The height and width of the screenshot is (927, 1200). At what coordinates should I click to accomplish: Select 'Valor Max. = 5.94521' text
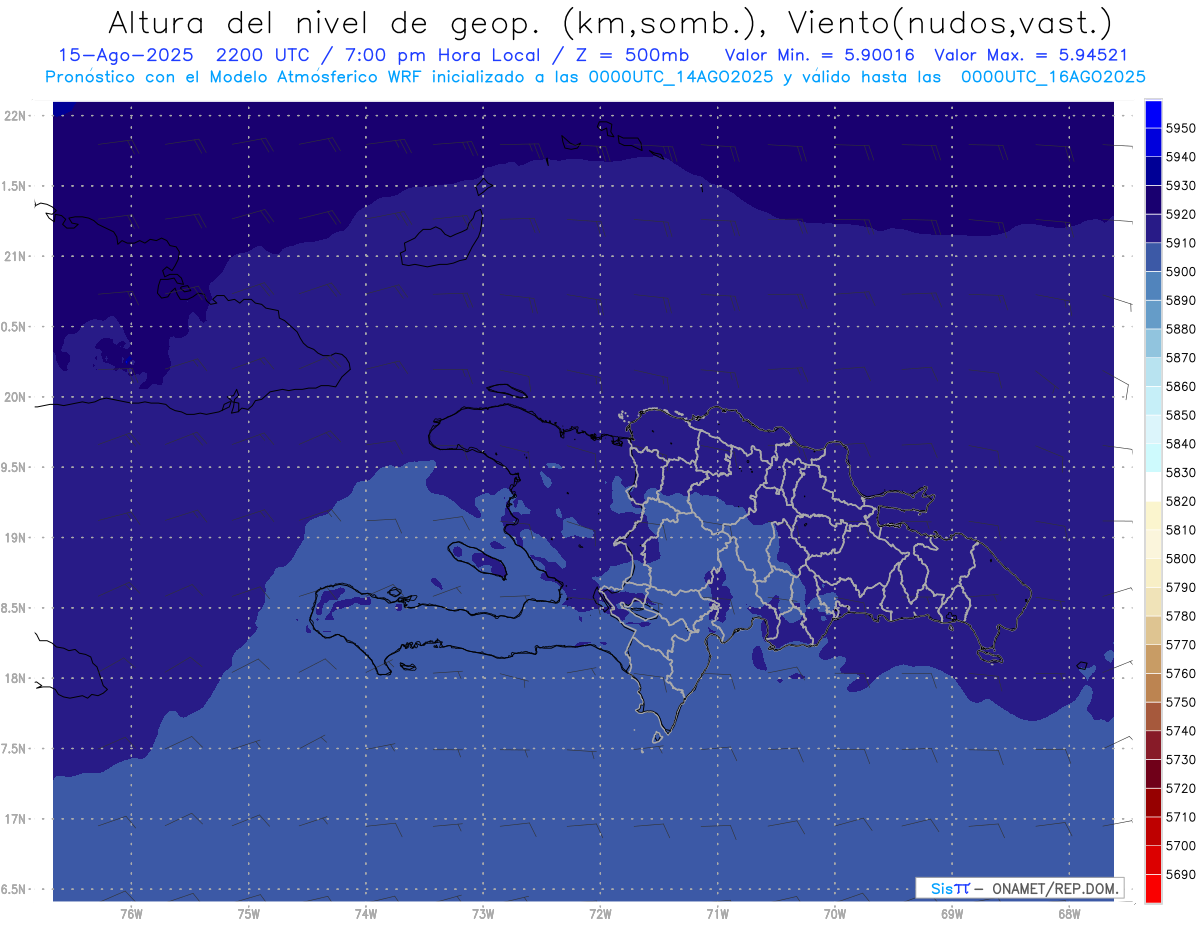(x=1030, y=55)
